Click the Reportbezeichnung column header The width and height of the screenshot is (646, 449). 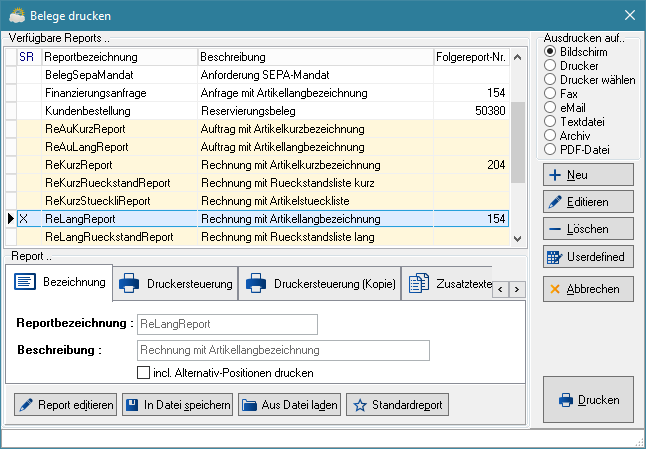pos(119,57)
